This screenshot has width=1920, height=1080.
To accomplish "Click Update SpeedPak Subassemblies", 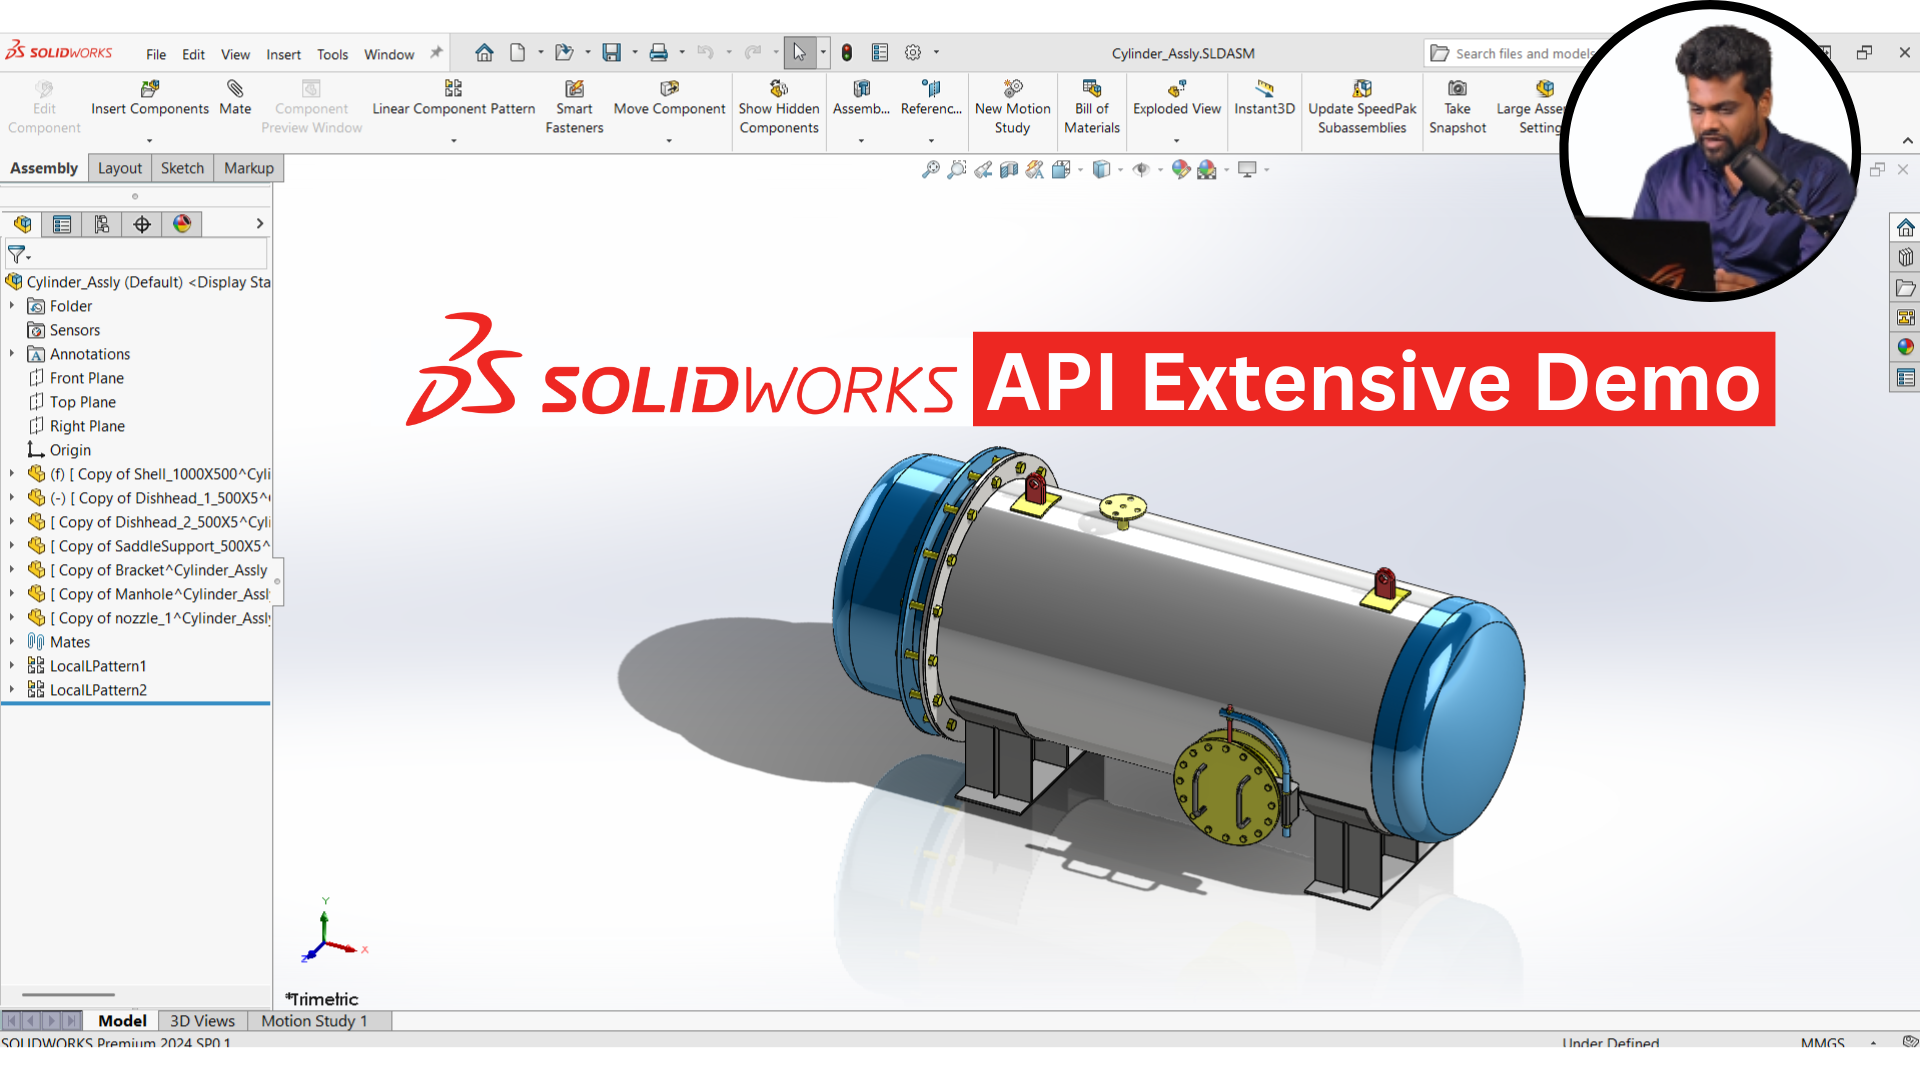I will coord(1362,106).
